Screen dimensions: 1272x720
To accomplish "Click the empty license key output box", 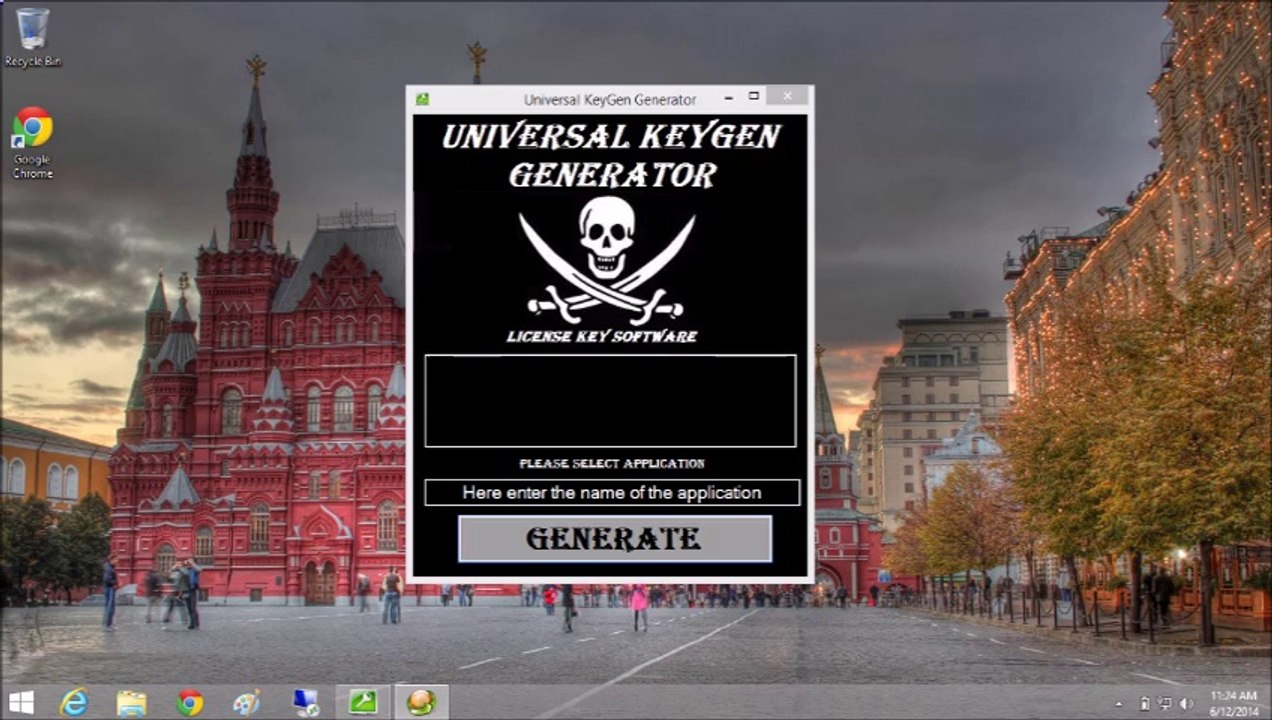I will tap(610, 400).
